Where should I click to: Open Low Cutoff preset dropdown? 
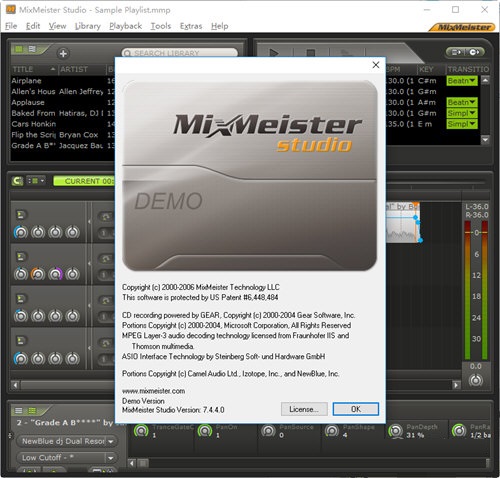(111, 458)
